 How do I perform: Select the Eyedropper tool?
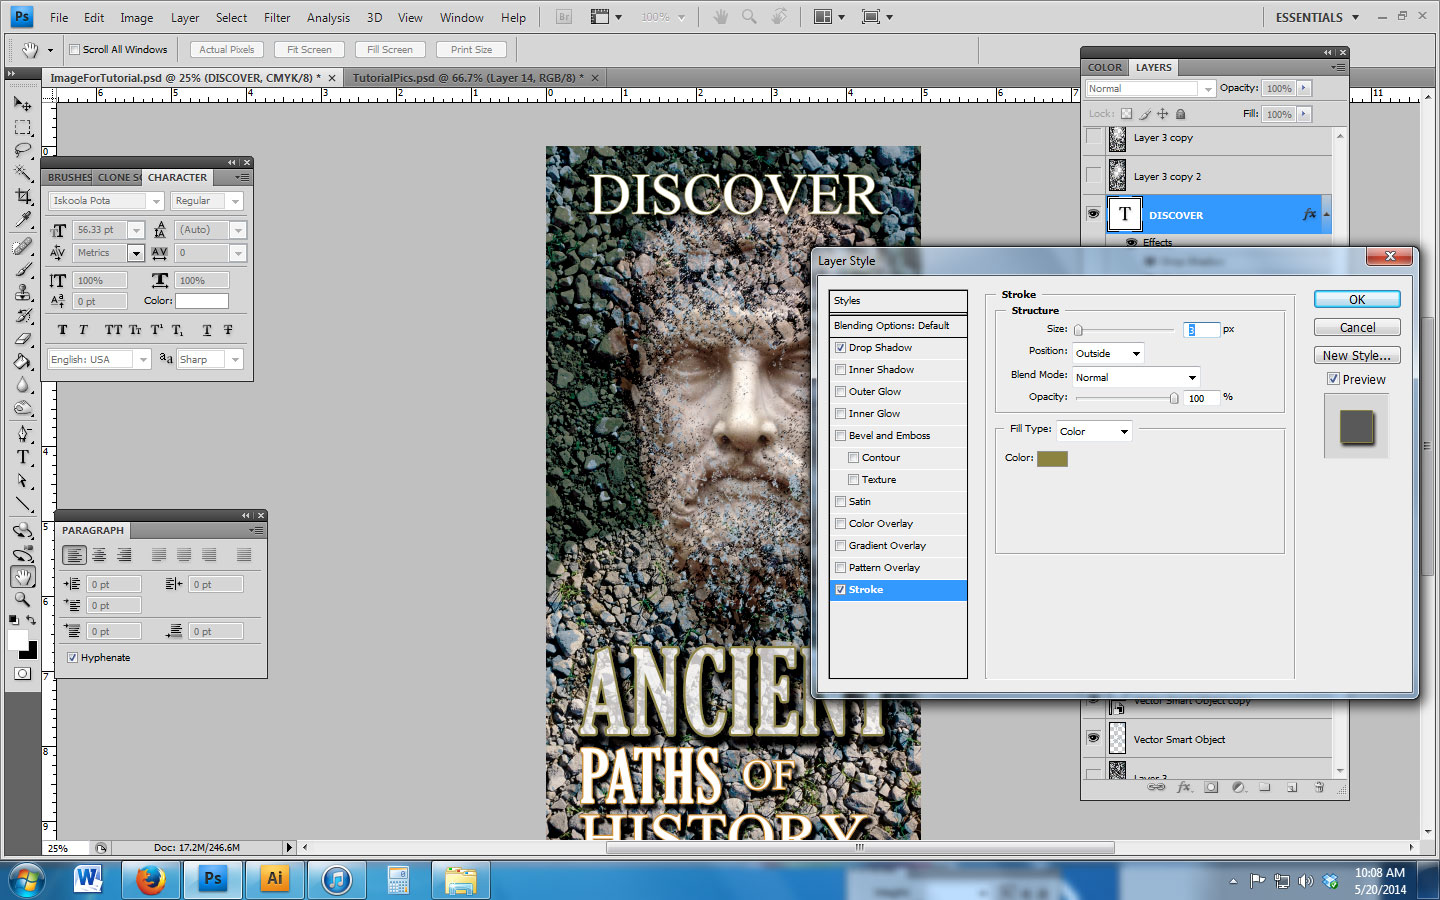click(x=23, y=220)
